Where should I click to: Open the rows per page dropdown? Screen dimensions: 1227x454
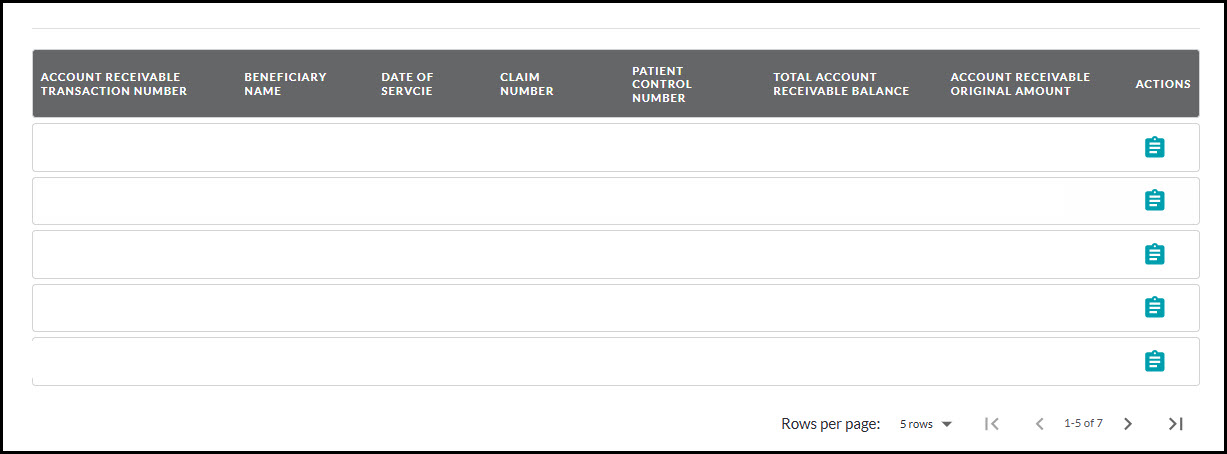[925, 424]
